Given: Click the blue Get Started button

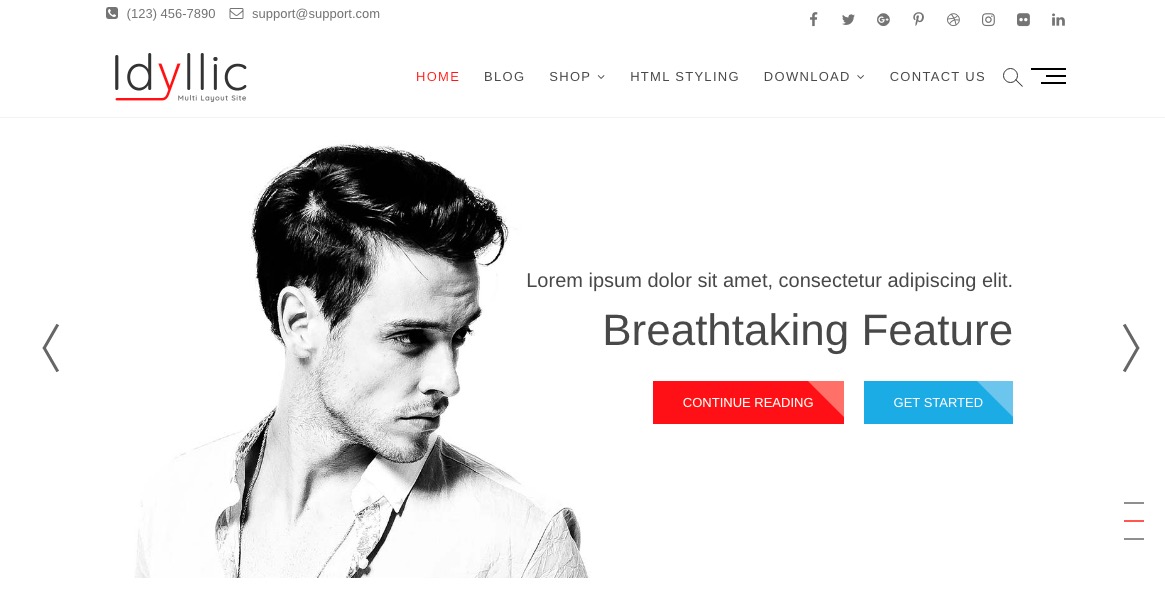Looking at the screenshot, I should pos(938,402).
